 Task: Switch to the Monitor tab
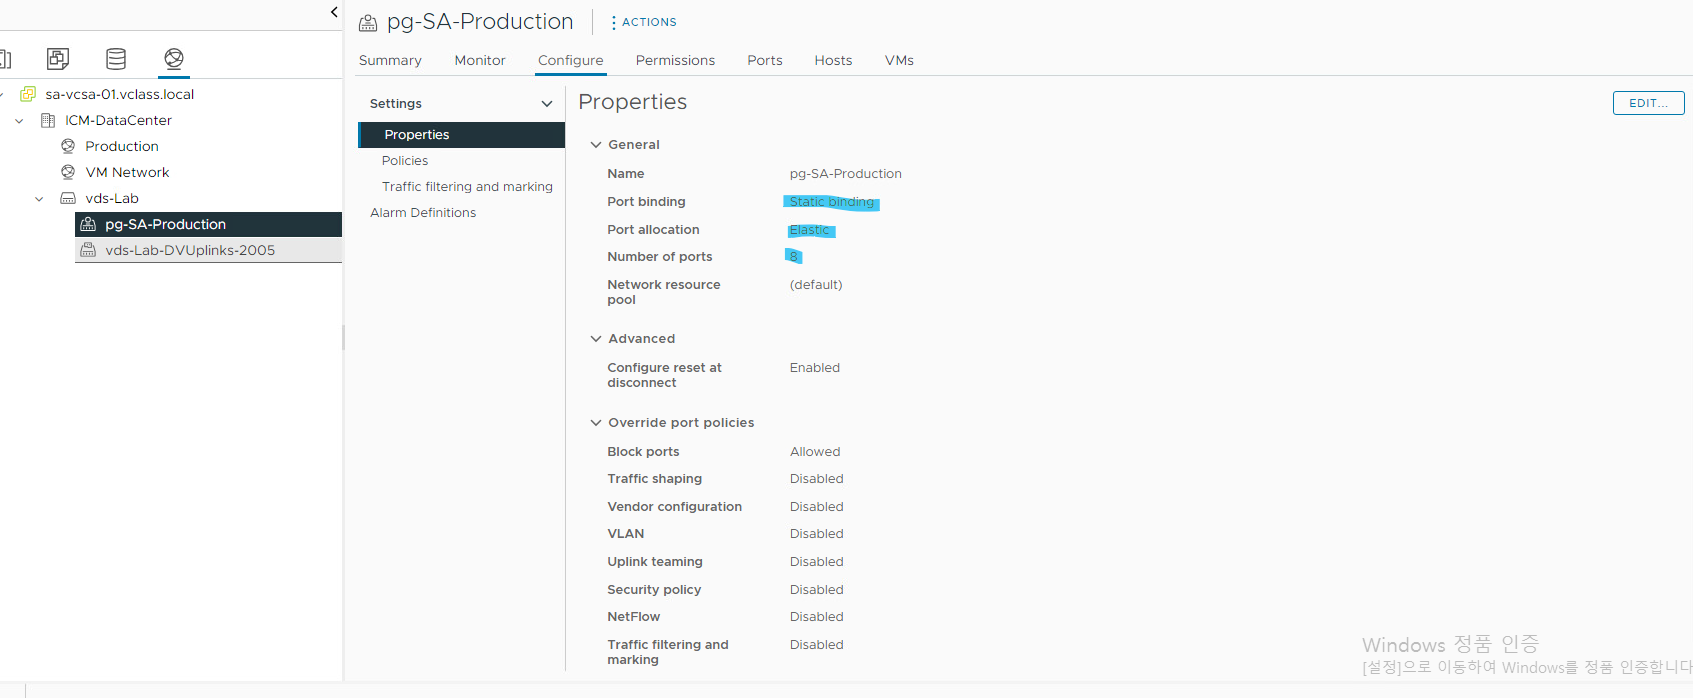(480, 60)
